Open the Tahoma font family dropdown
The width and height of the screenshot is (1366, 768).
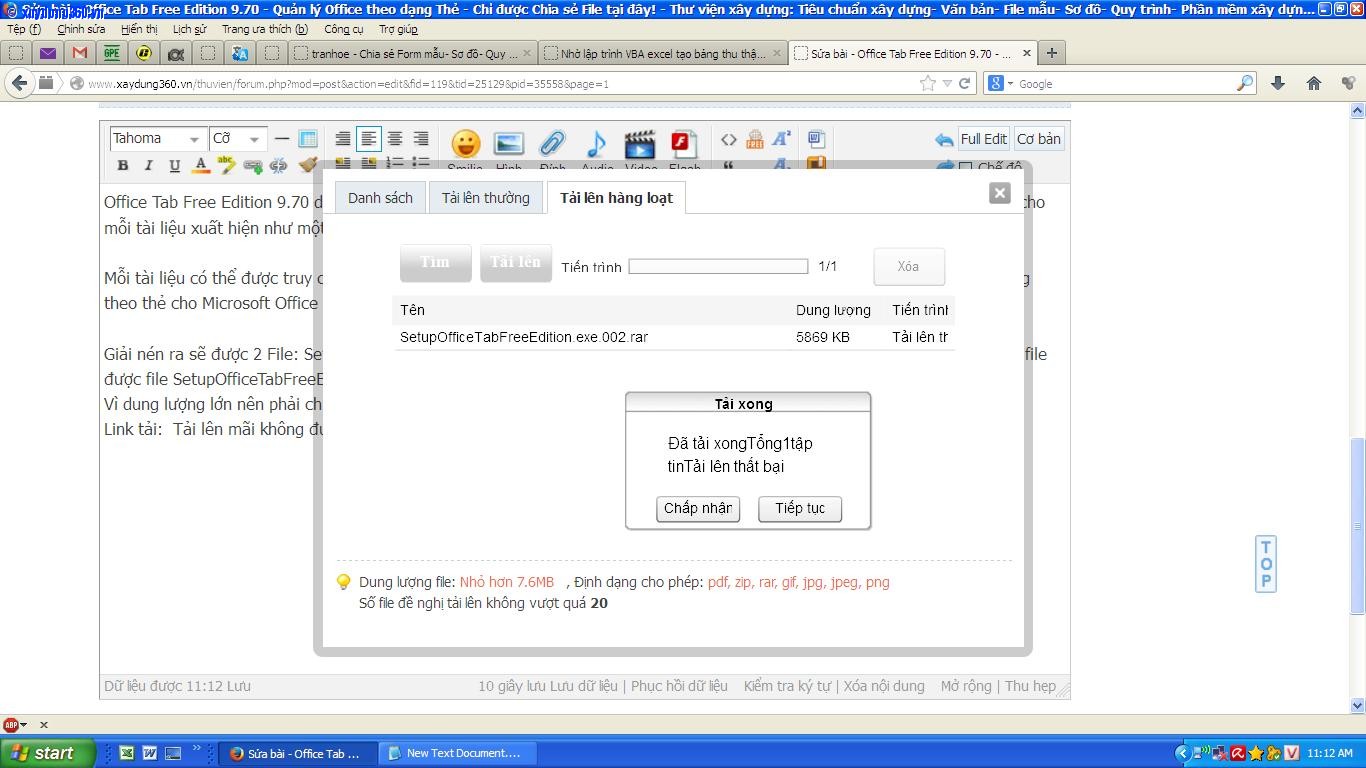[x=157, y=139]
